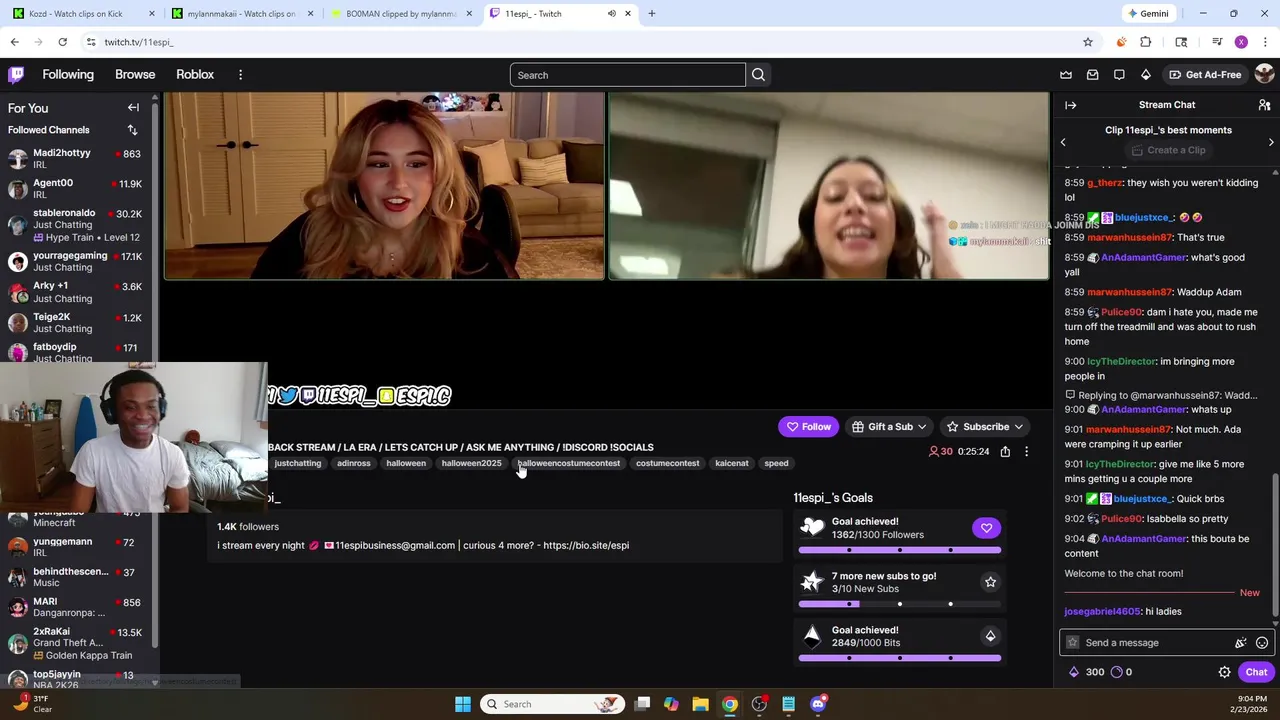Open the bio.site/espi link
The image size is (1280, 720).
click(586, 546)
